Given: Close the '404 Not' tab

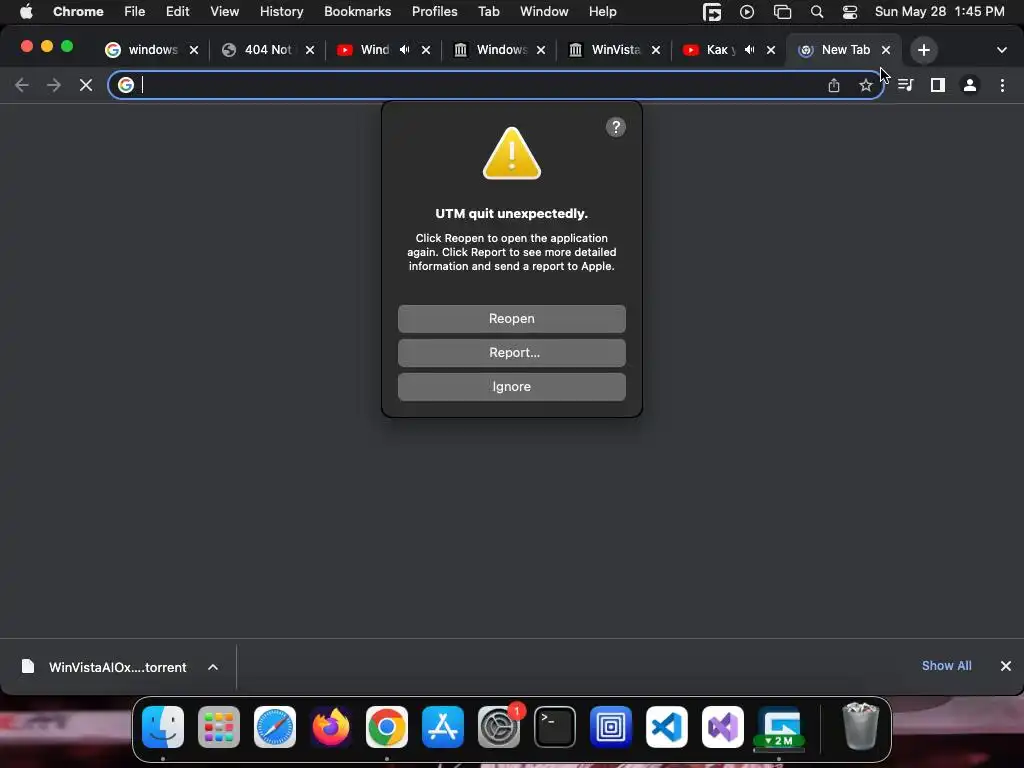Looking at the screenshot, I should [x=310, y=50].
